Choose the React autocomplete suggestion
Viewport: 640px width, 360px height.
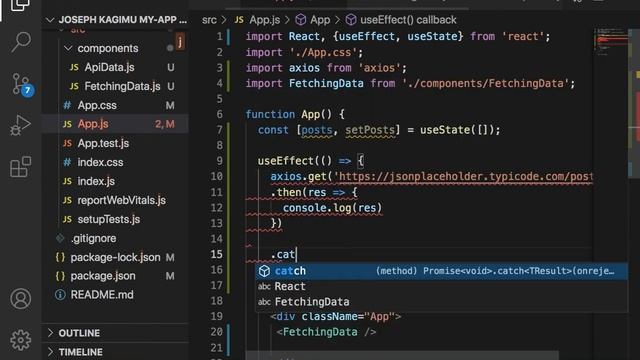coord(442,287)
